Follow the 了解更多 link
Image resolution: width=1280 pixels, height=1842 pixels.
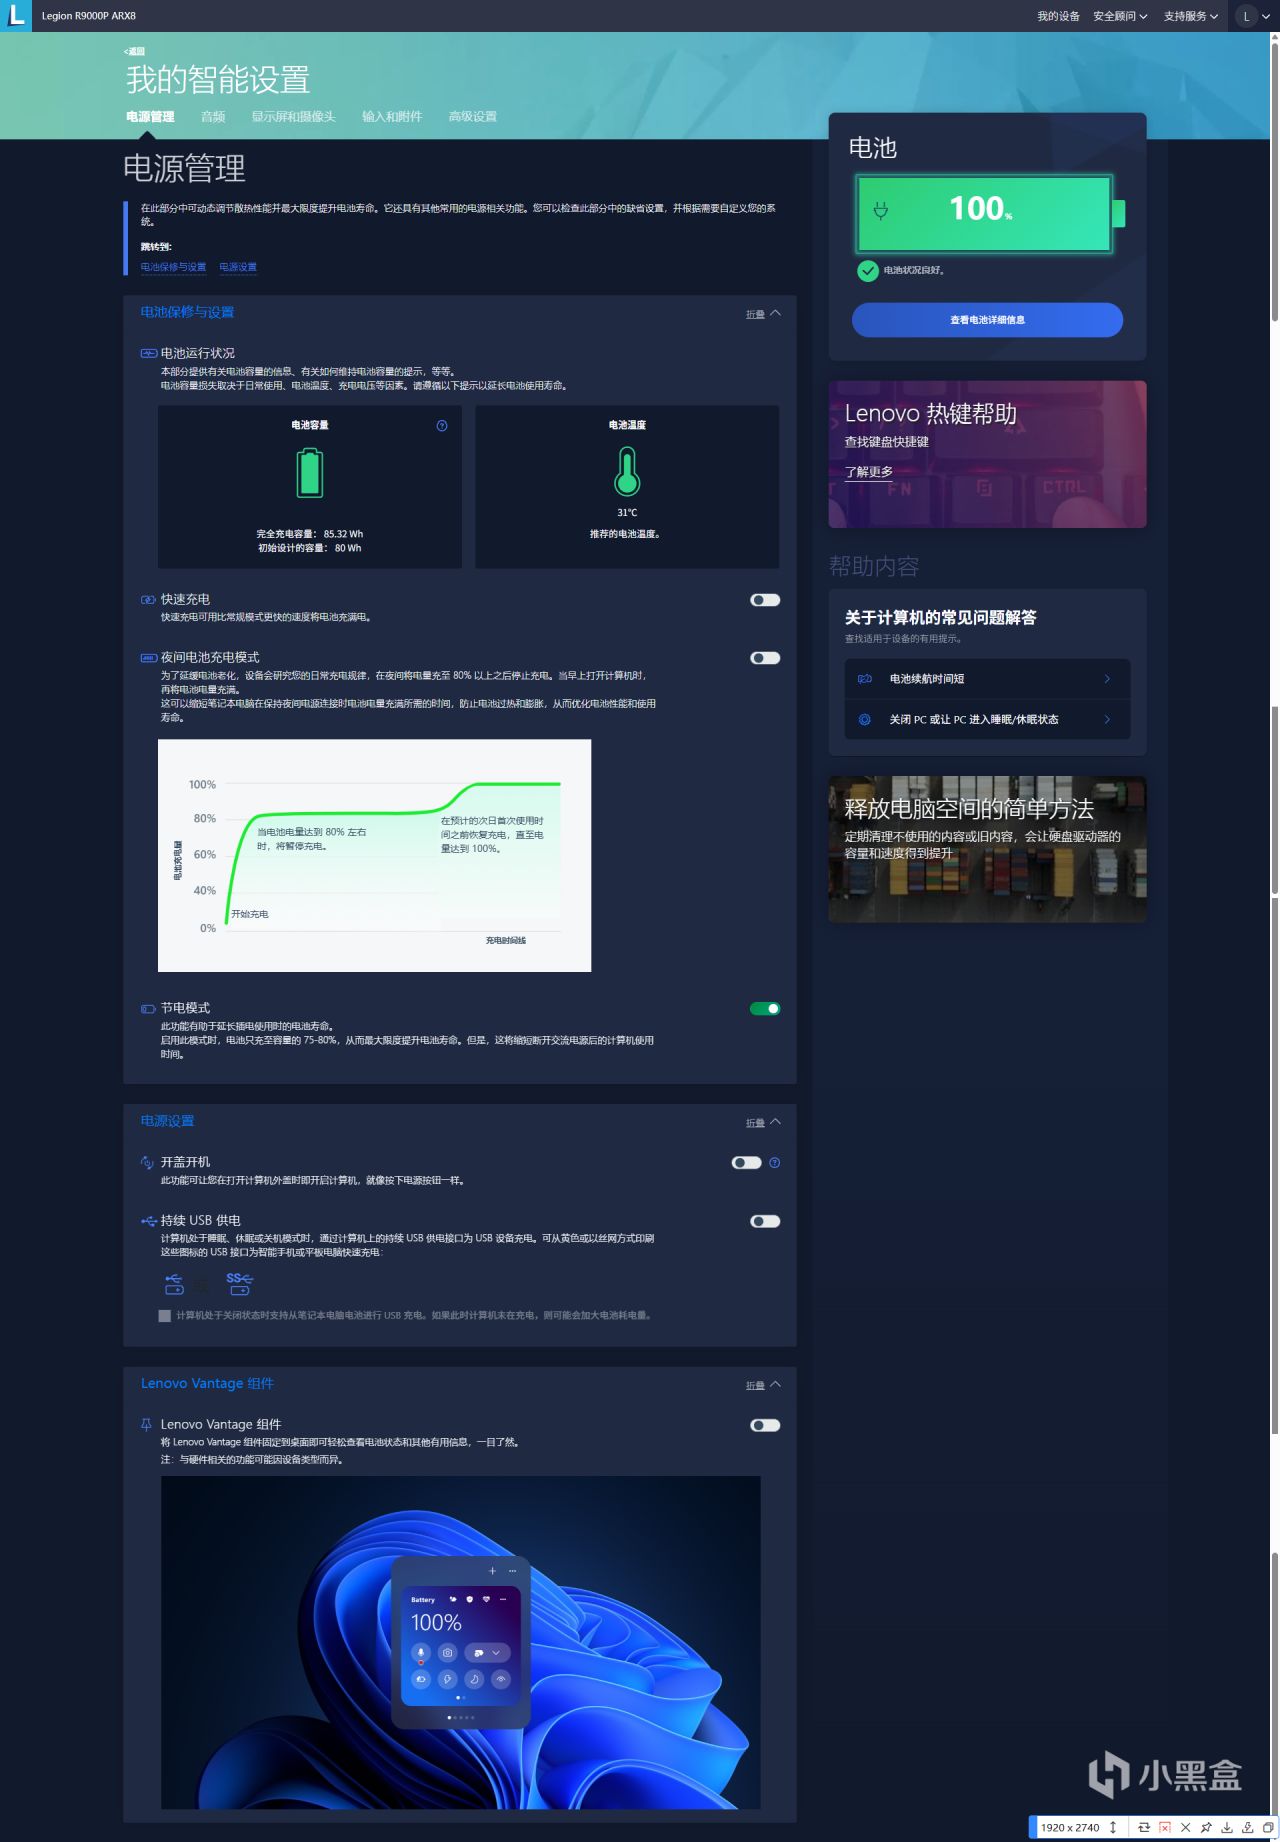869,472
